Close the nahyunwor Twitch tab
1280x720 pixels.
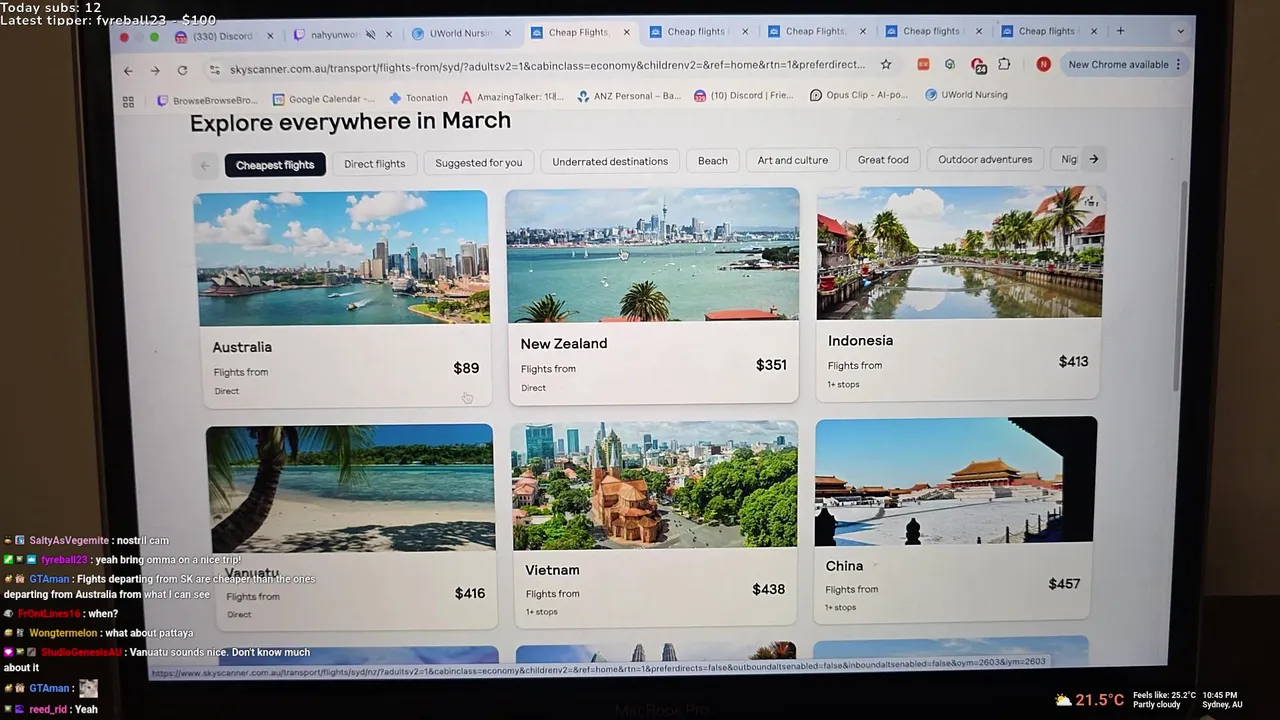point(389,35)
